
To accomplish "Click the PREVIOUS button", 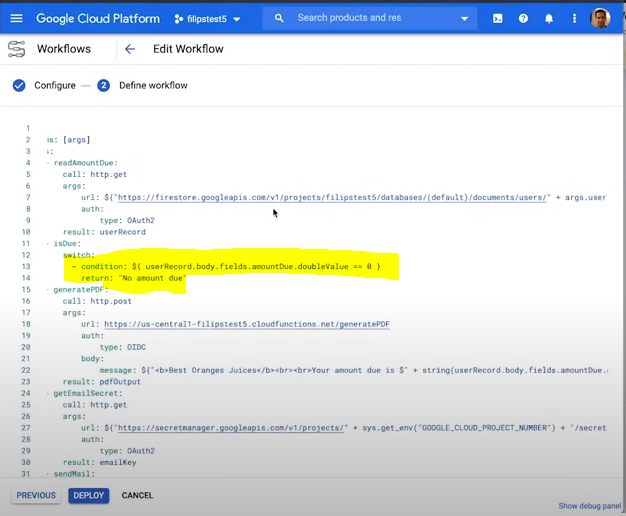I will pyautogui.click(x=36, y=495).
